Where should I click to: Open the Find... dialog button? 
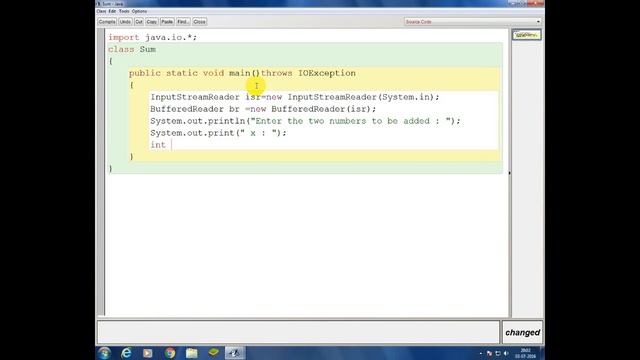coord(183,22)
